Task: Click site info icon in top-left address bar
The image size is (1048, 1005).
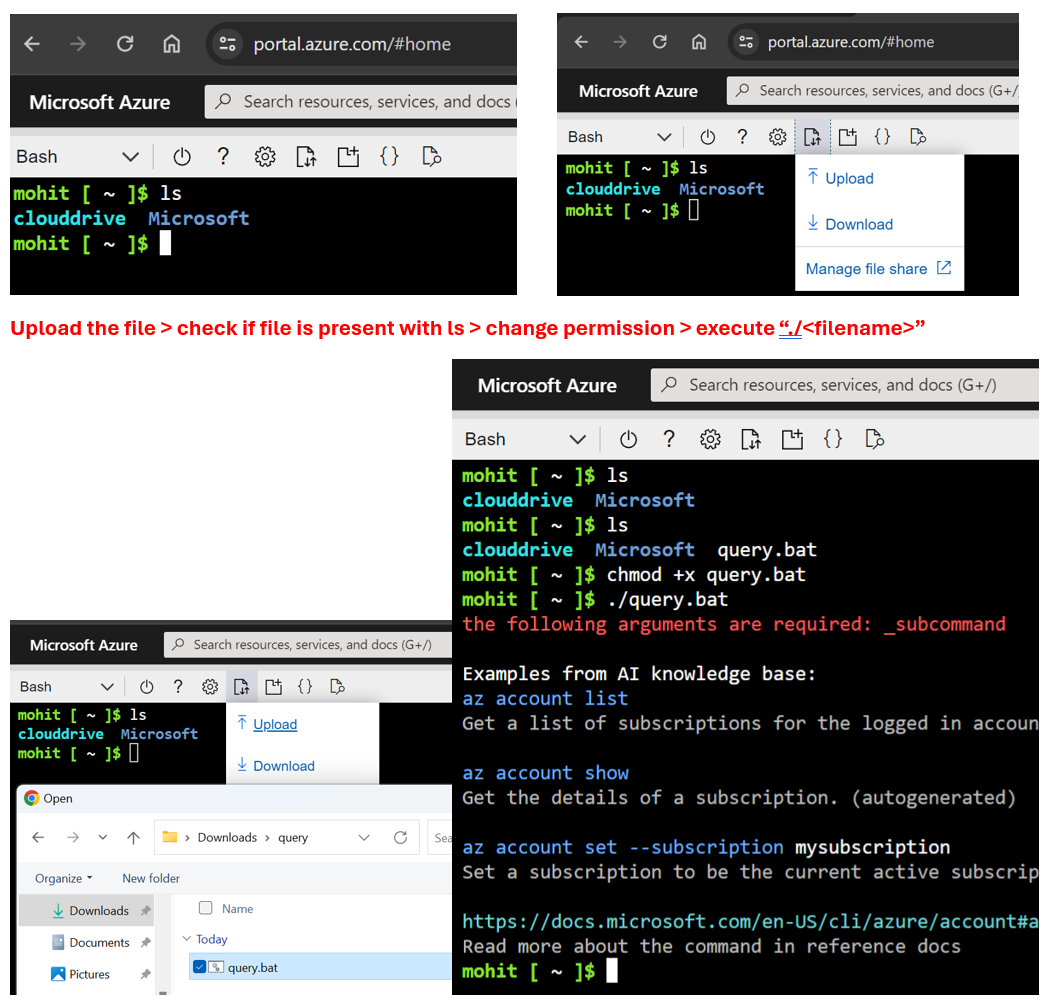Action: point(227,44)
